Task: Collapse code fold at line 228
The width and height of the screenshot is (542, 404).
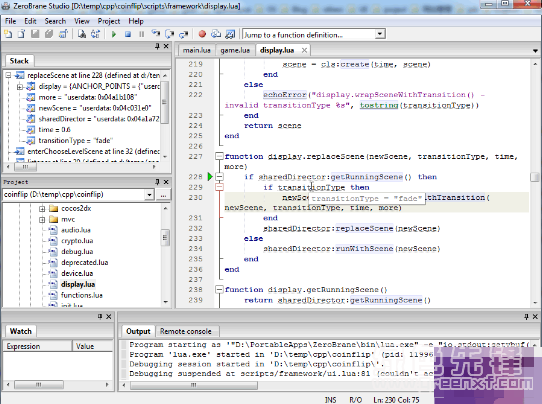Action: coord(219,177)
